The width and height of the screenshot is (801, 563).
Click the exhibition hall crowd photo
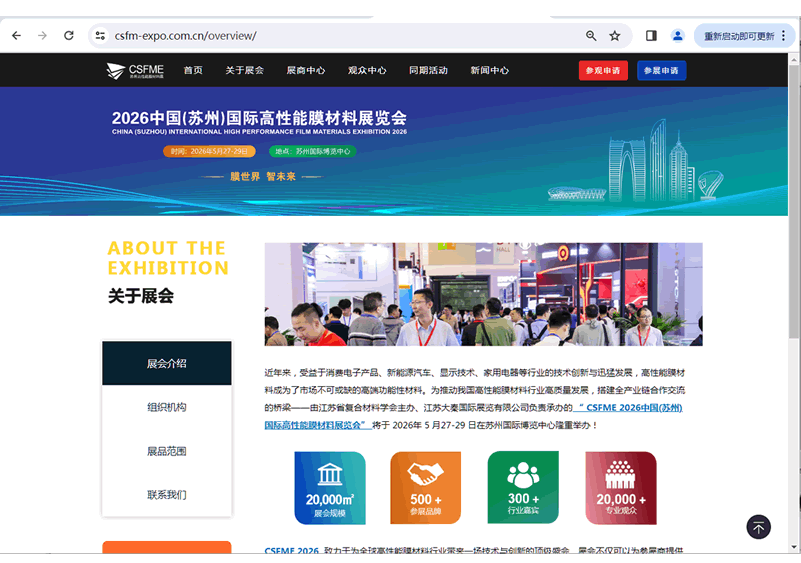pyautogui.click(x=483, y=294)
